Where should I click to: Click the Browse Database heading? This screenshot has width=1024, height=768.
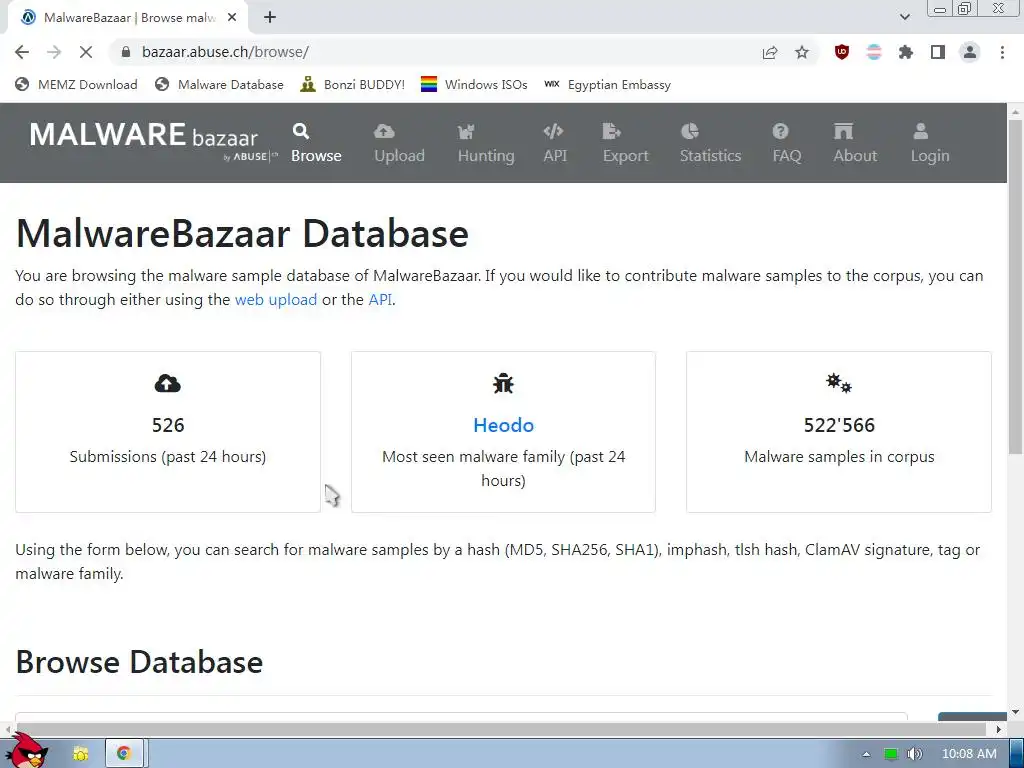click(139, 662)
